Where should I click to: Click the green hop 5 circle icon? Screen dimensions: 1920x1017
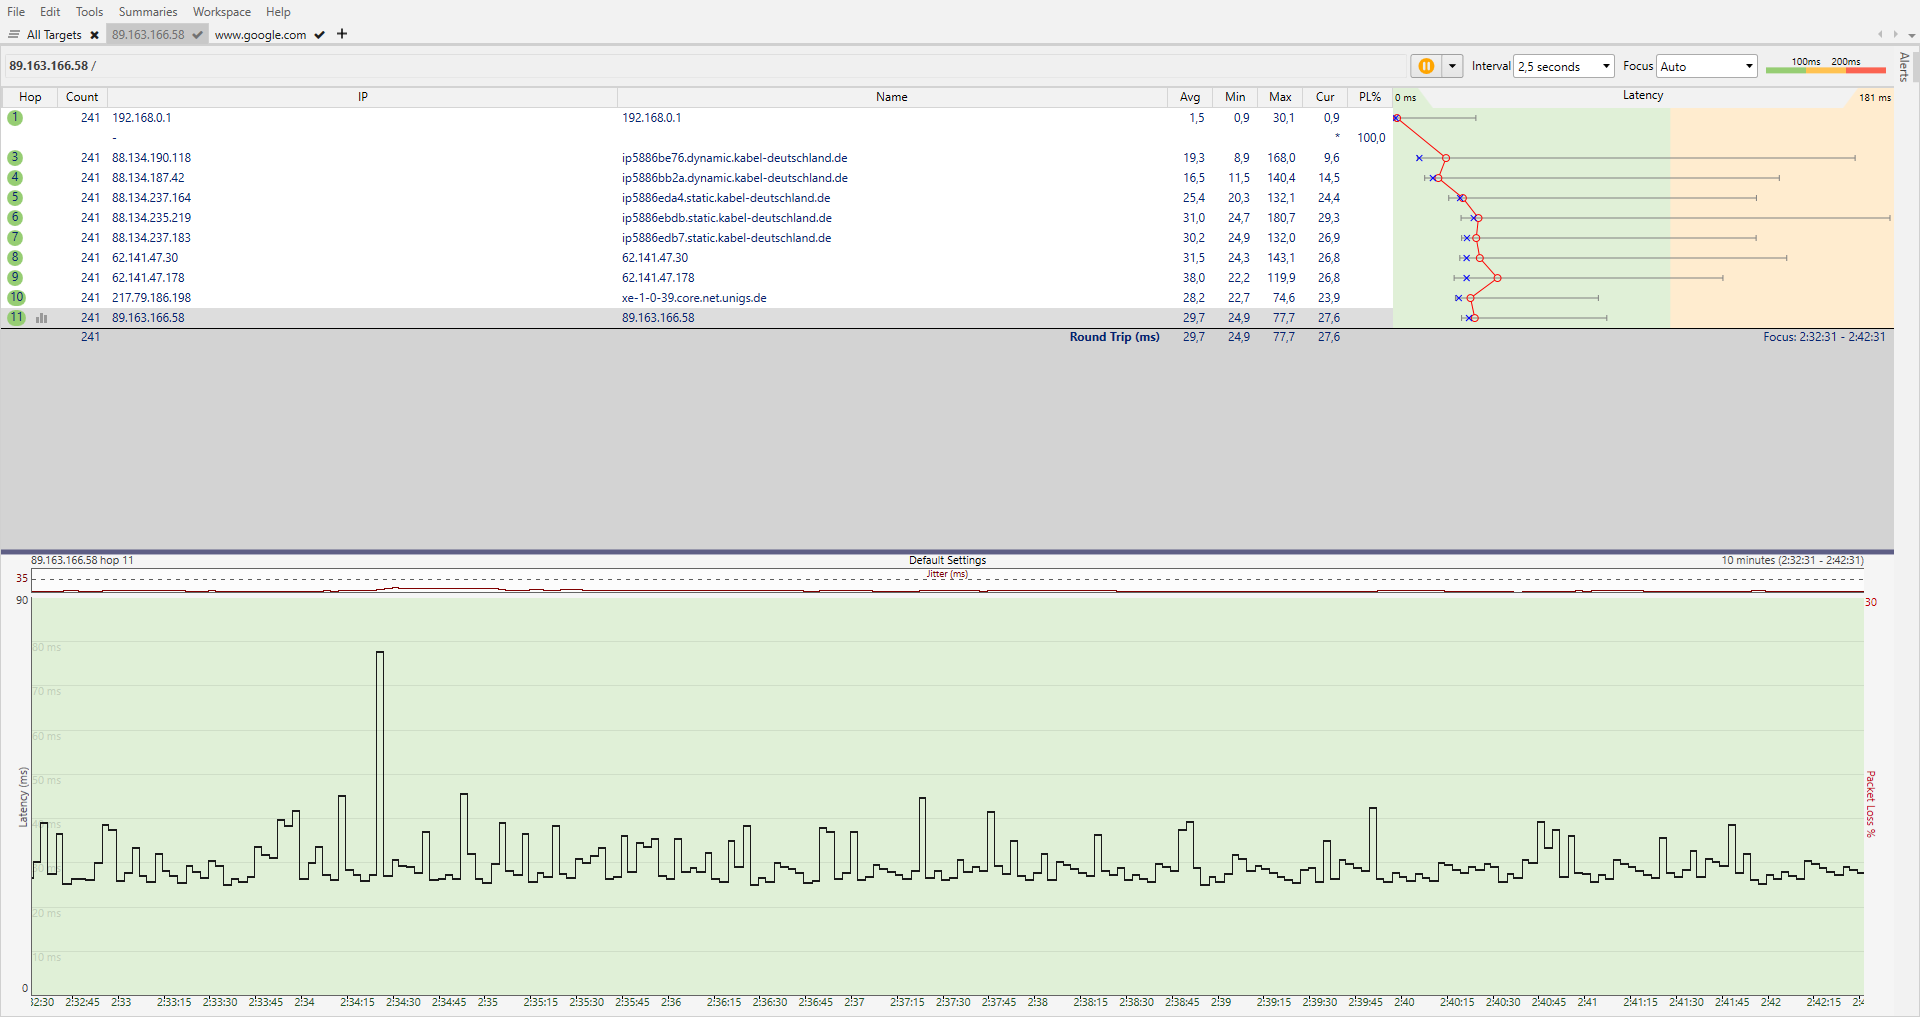(15, 198)
